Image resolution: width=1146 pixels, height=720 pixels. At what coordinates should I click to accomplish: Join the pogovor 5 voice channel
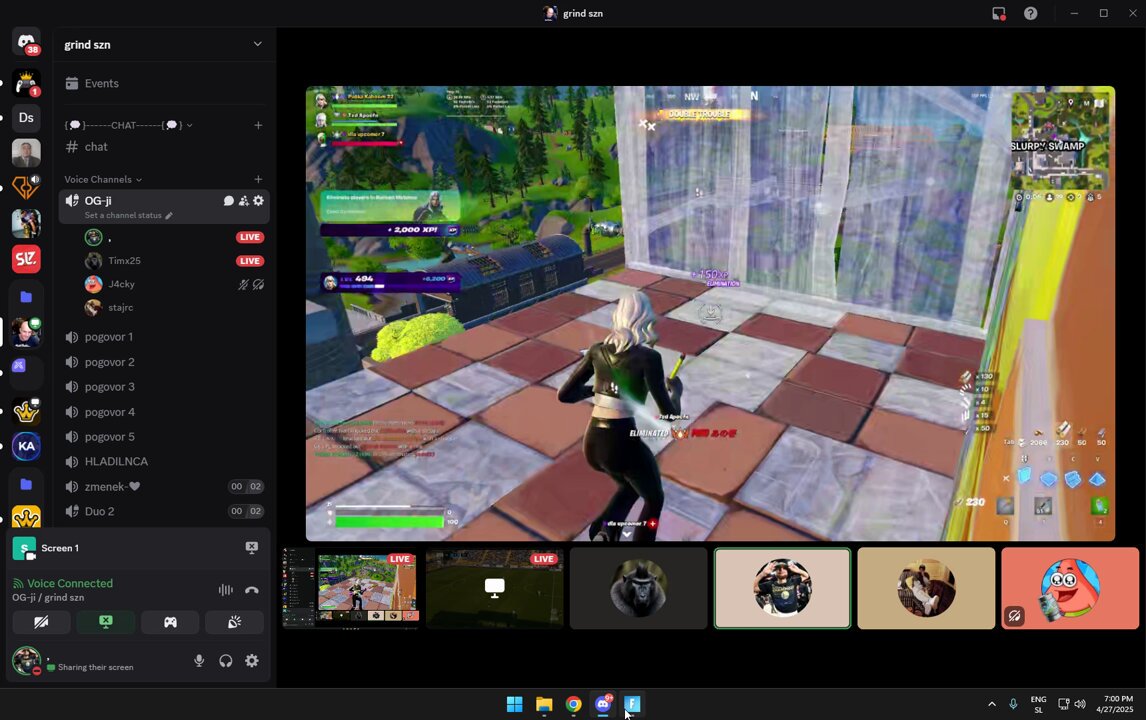tap(164, 436)
